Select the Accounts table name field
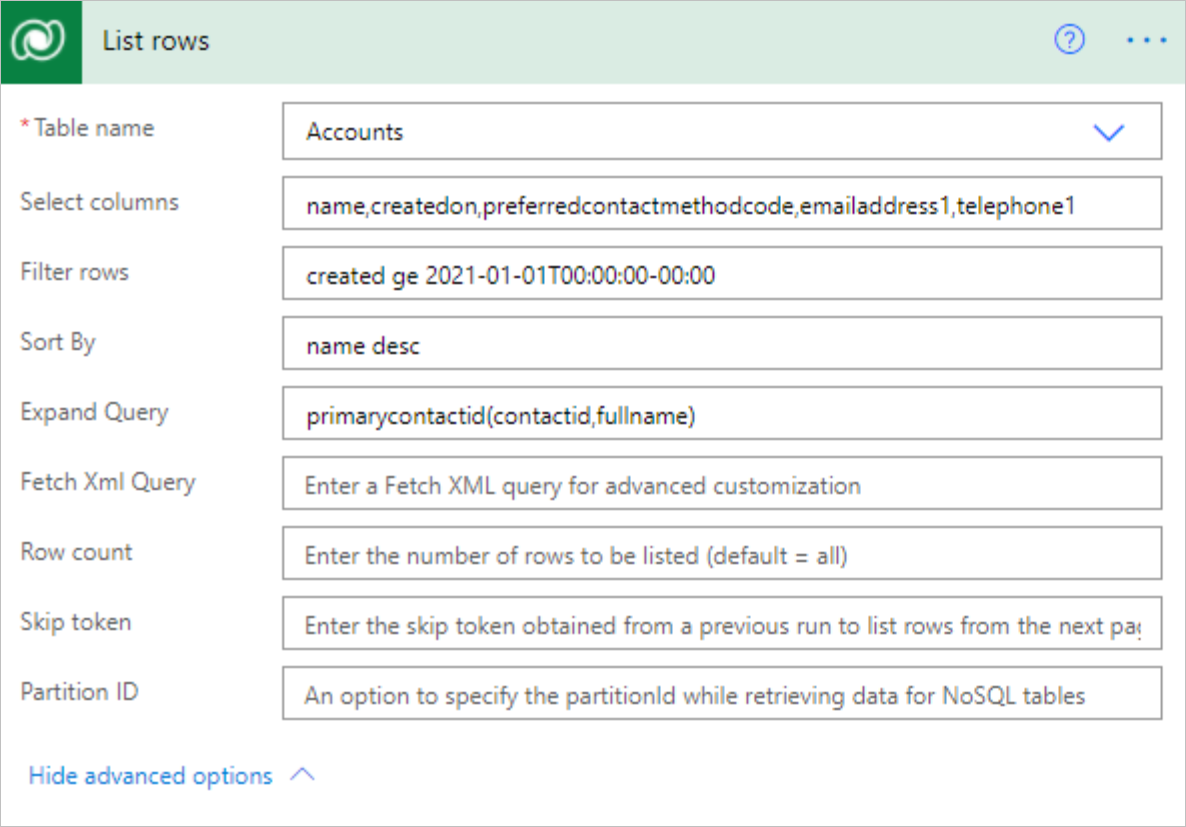This screenshot has width=1186, height=827. tap(722, 131)
